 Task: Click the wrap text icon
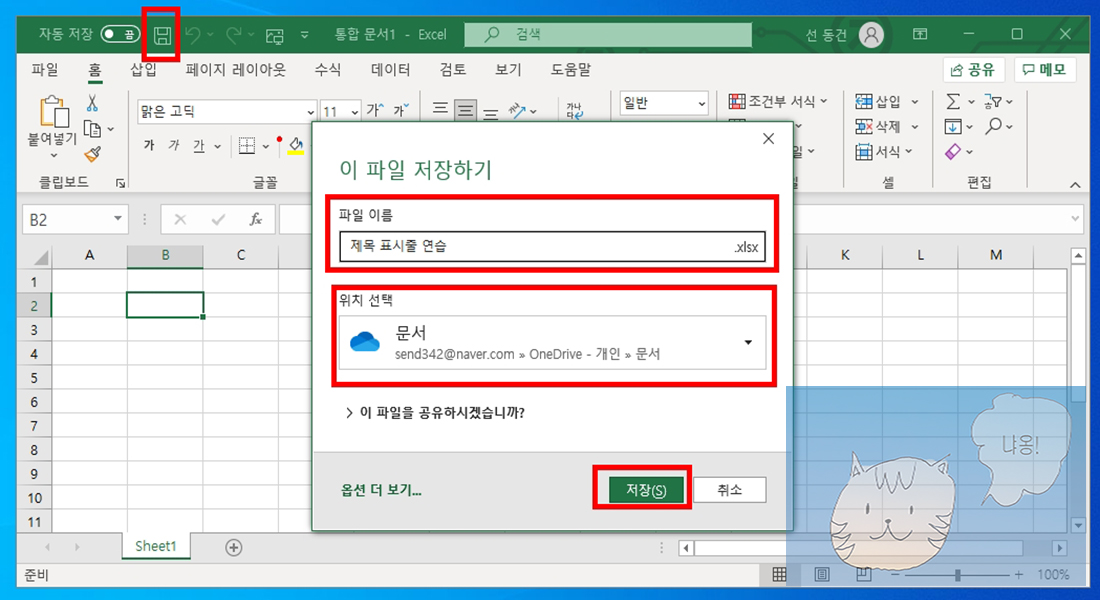point(575,110)
